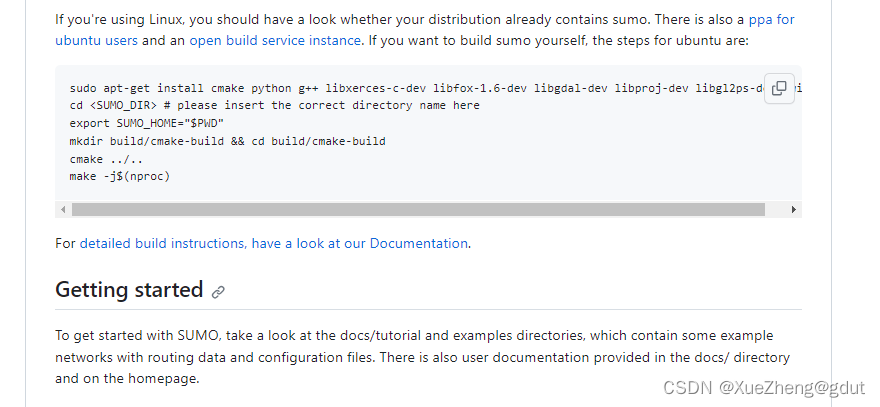Click the code block's left scroll arrow
Viewport: 880px width, 407px height.
pos(63,210)
